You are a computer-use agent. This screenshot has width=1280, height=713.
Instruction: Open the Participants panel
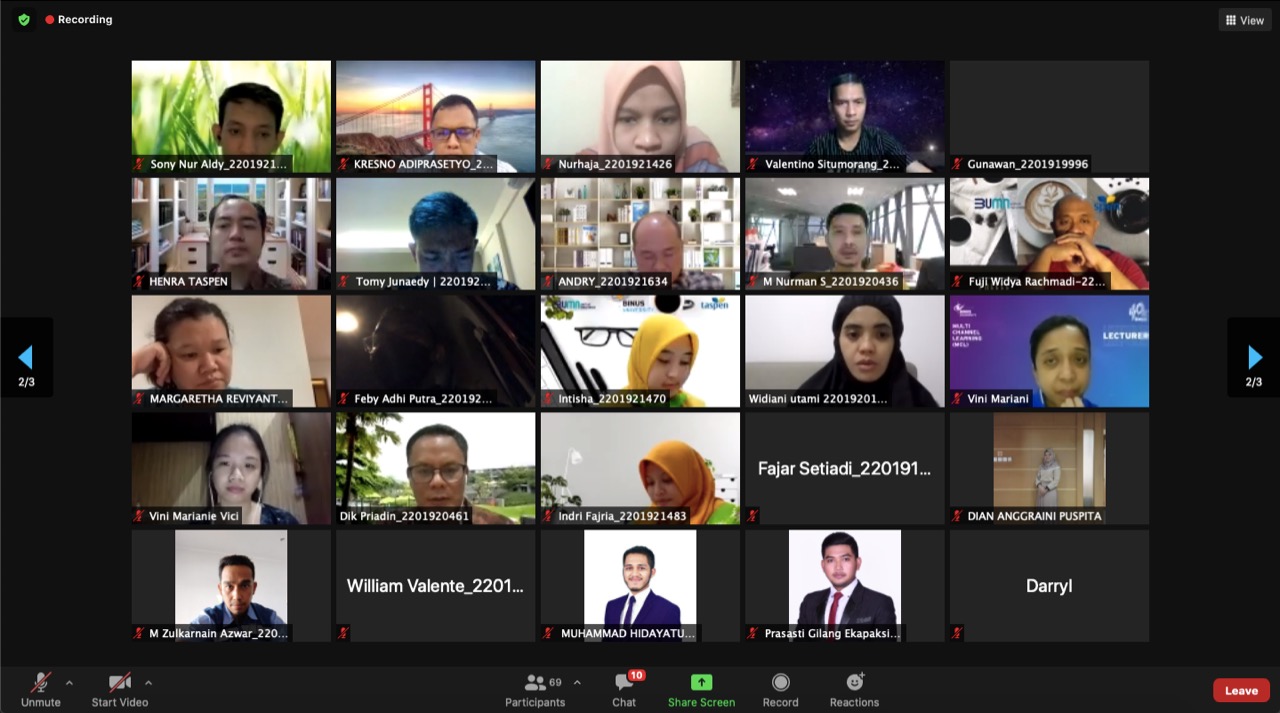click(x=535, y=683)
